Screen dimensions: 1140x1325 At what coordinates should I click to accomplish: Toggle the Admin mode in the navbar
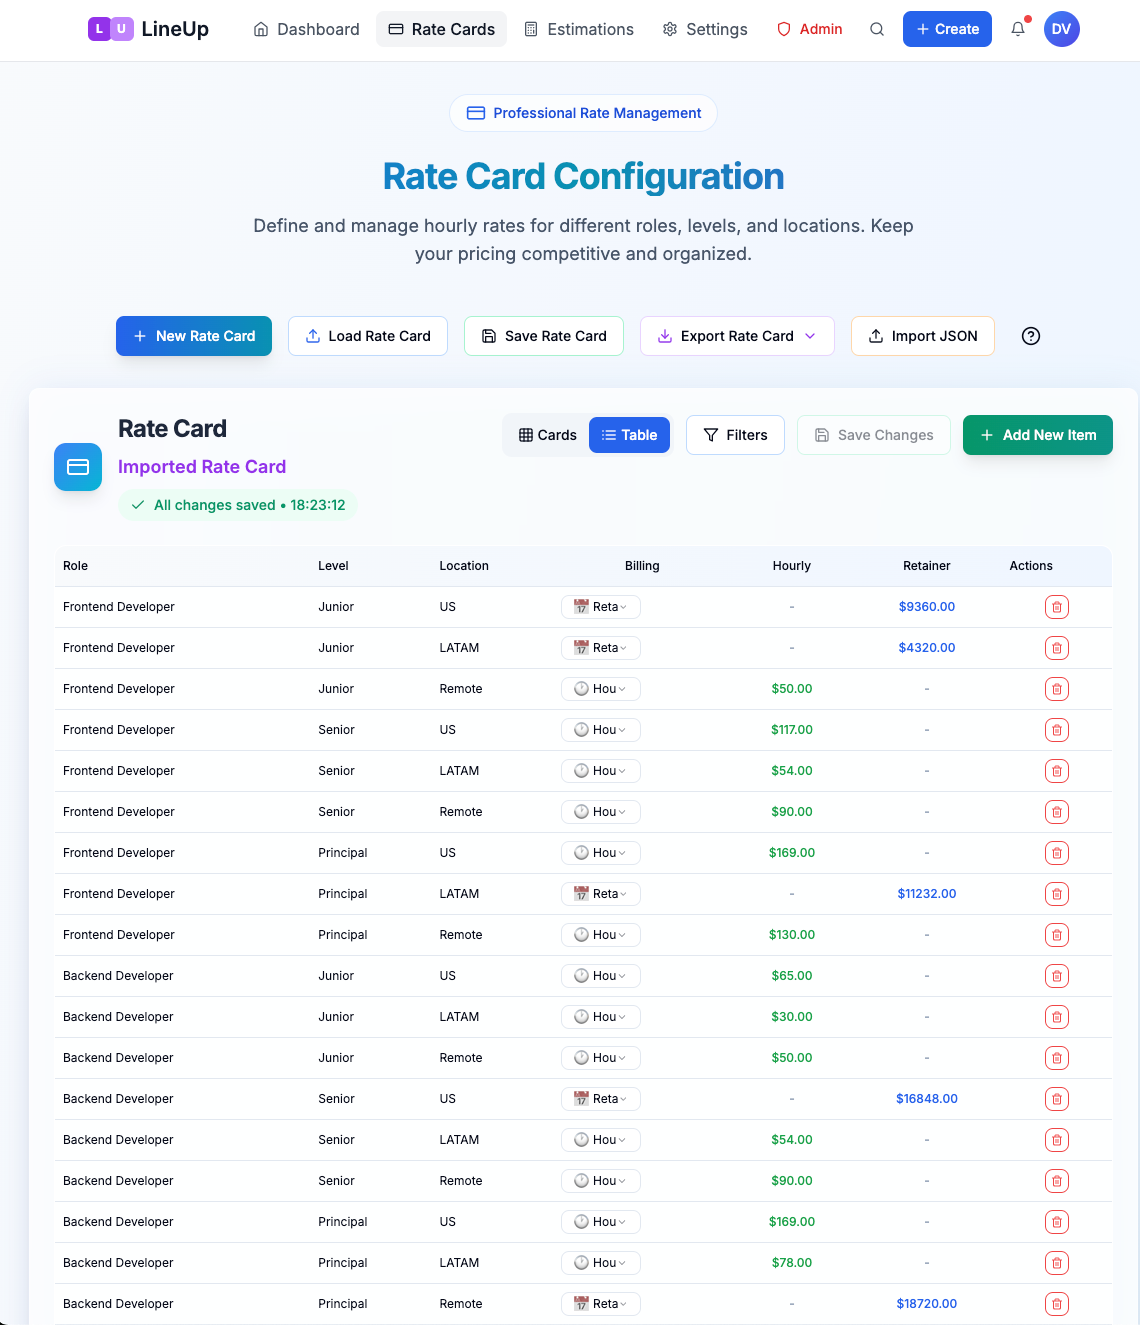(x=810, y=29)
